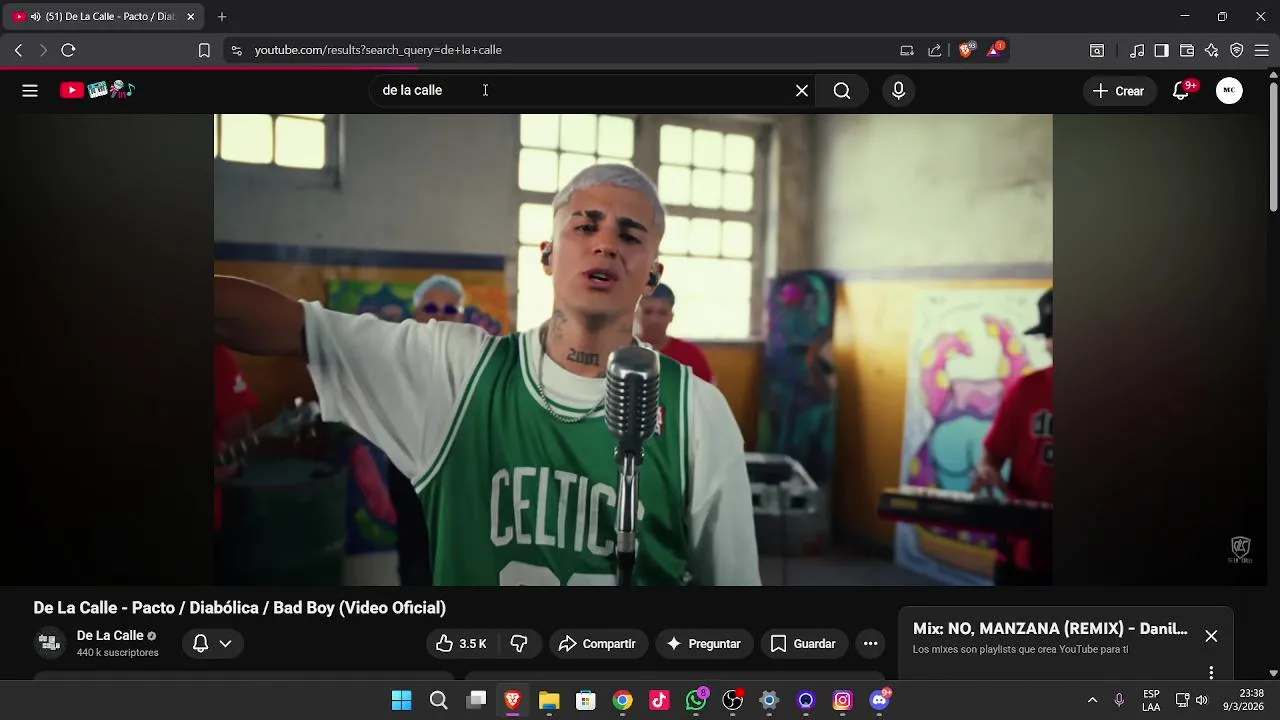Go to the YouTube home logo
Viewport: 1280px width, 720px height.
tap(97, 90)
